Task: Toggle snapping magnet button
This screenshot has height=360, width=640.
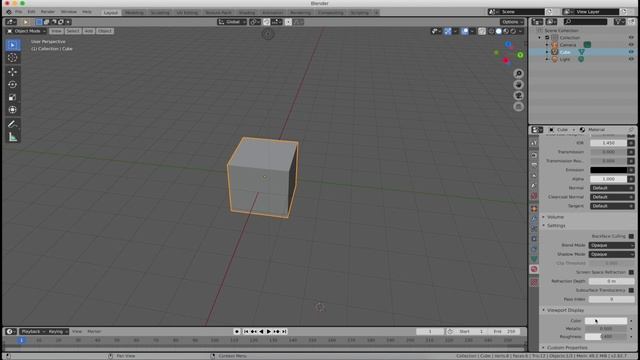Action: [x=267, y=22]
